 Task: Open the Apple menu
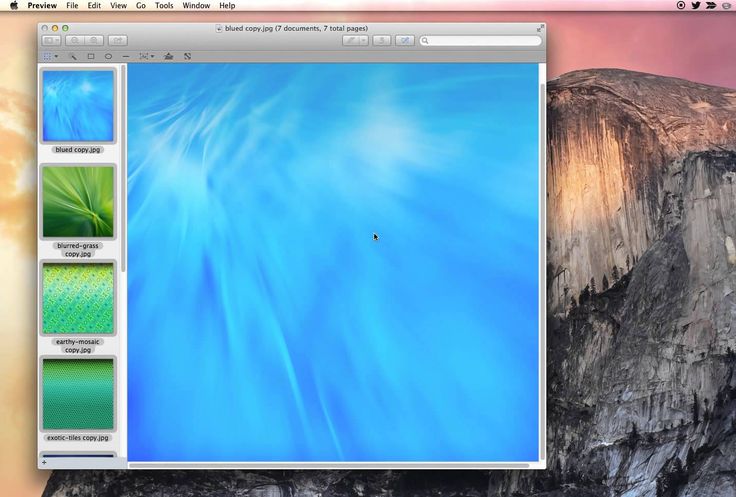tap(14, 6)
